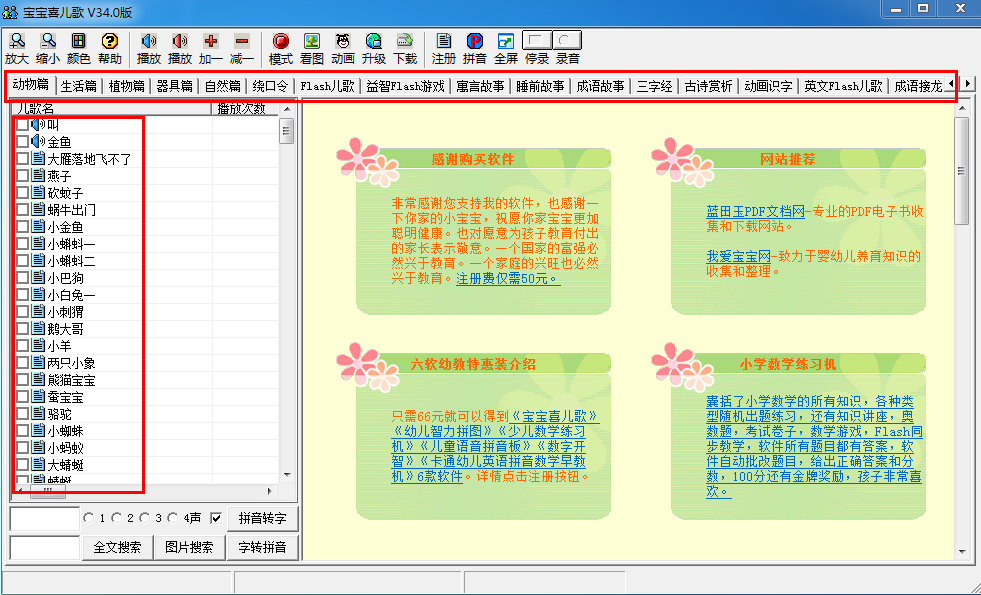
Task: Switch to the 植物篇 tab
Action: click(126, 86)
